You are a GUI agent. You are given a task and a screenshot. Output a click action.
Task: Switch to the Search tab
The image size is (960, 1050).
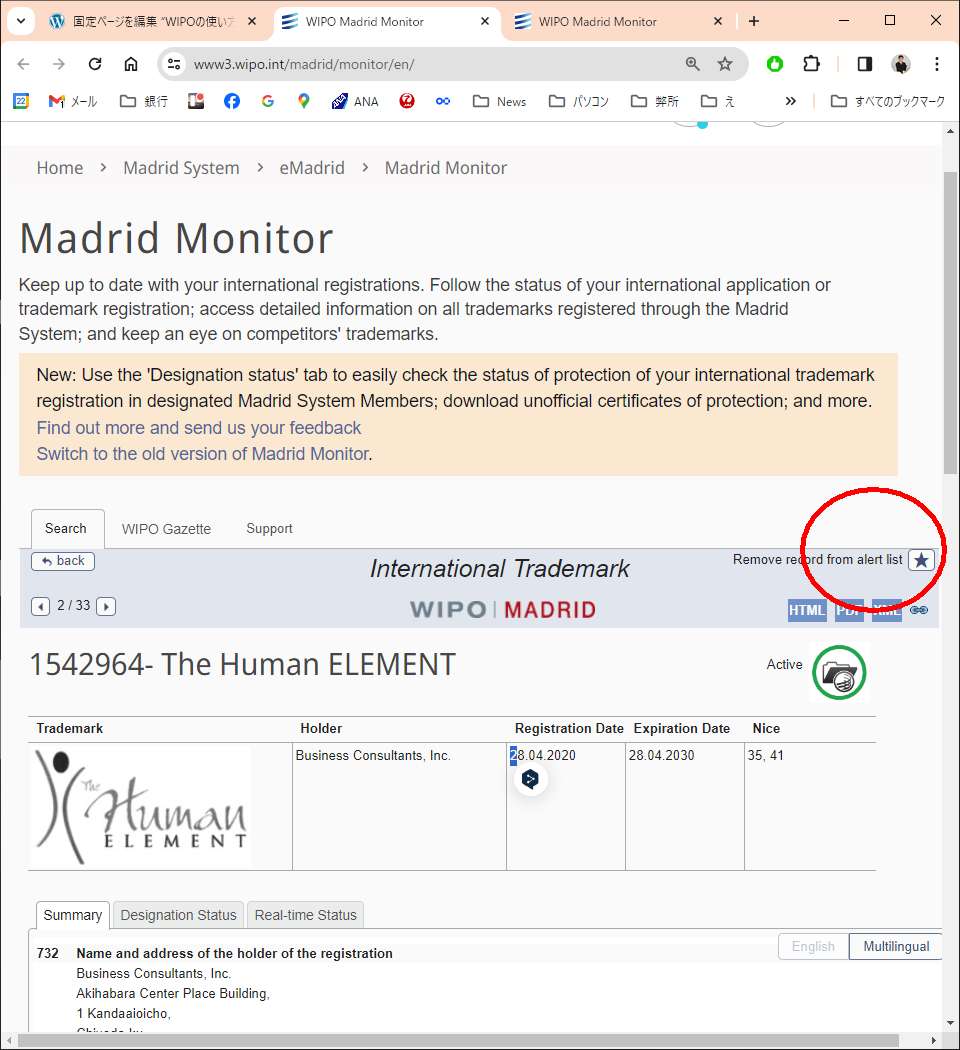[x=66, y=528]
